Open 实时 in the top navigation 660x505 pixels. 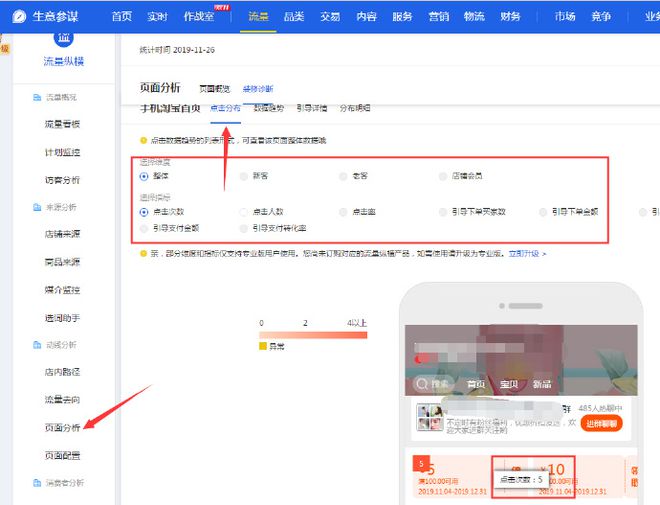pyautogui.click(x=157, y=17)
